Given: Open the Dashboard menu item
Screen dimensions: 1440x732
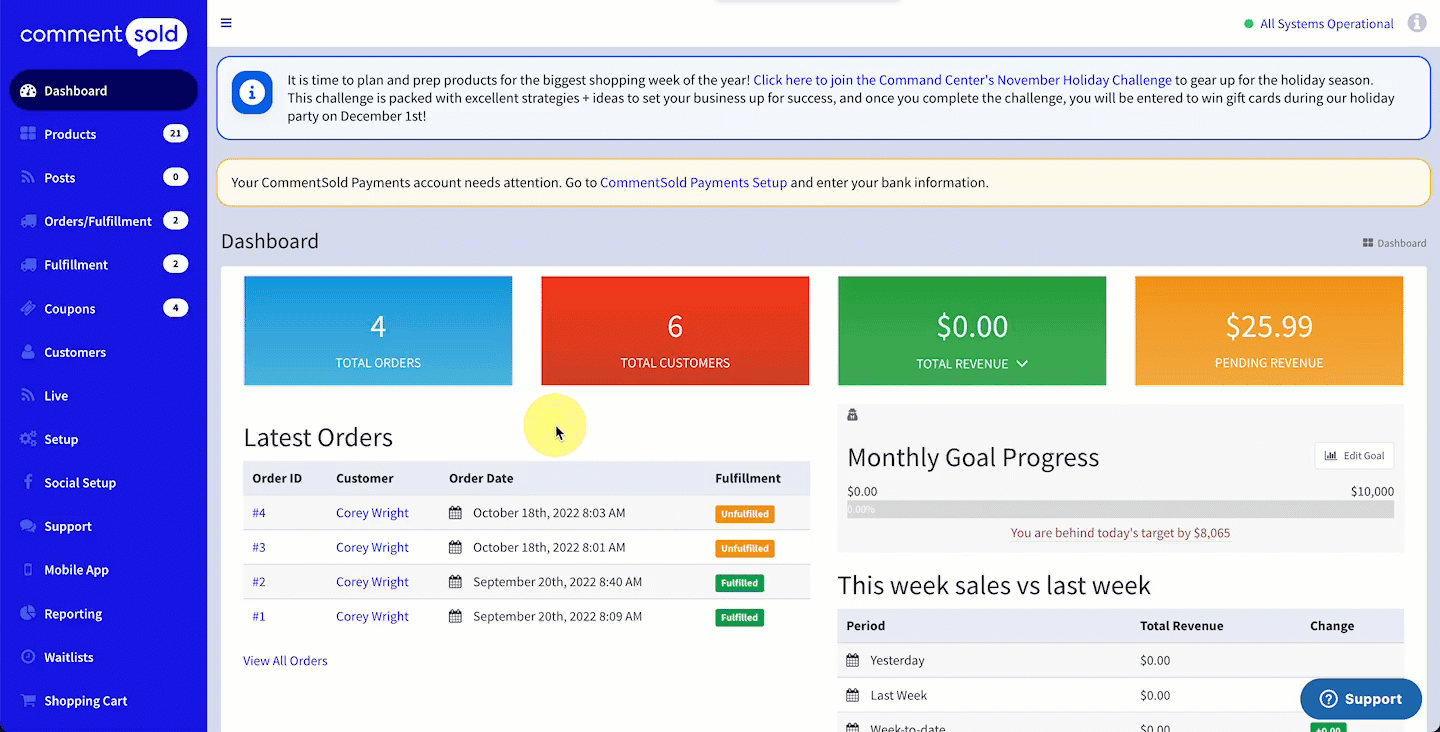Looking at the screenshot, I should (103, 91).
